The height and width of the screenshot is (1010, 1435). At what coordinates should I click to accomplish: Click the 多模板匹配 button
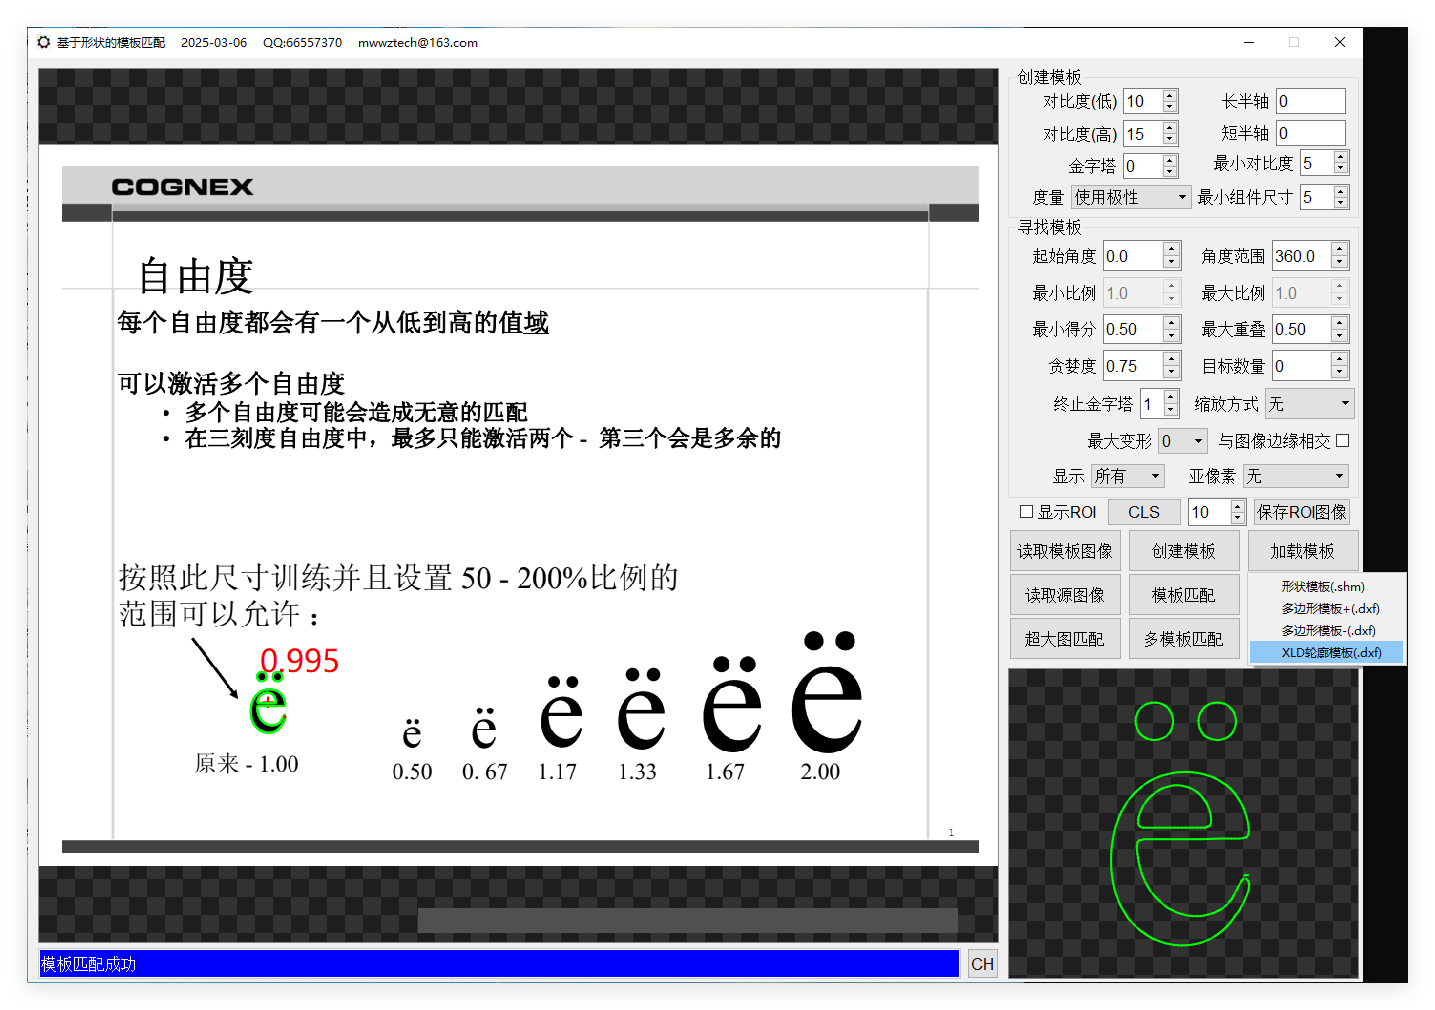(1184, 638)
